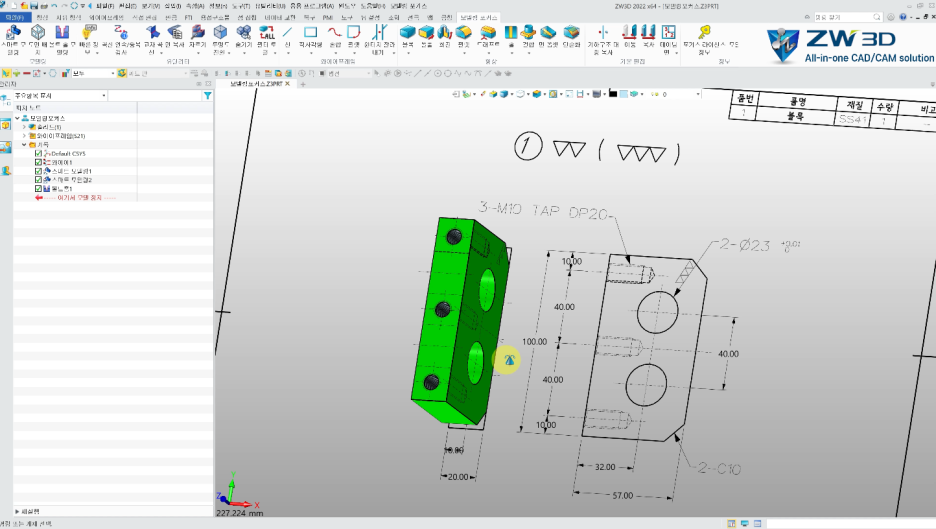
Task: Click the curve icon with info badge
Action: (x=121, y=33)
